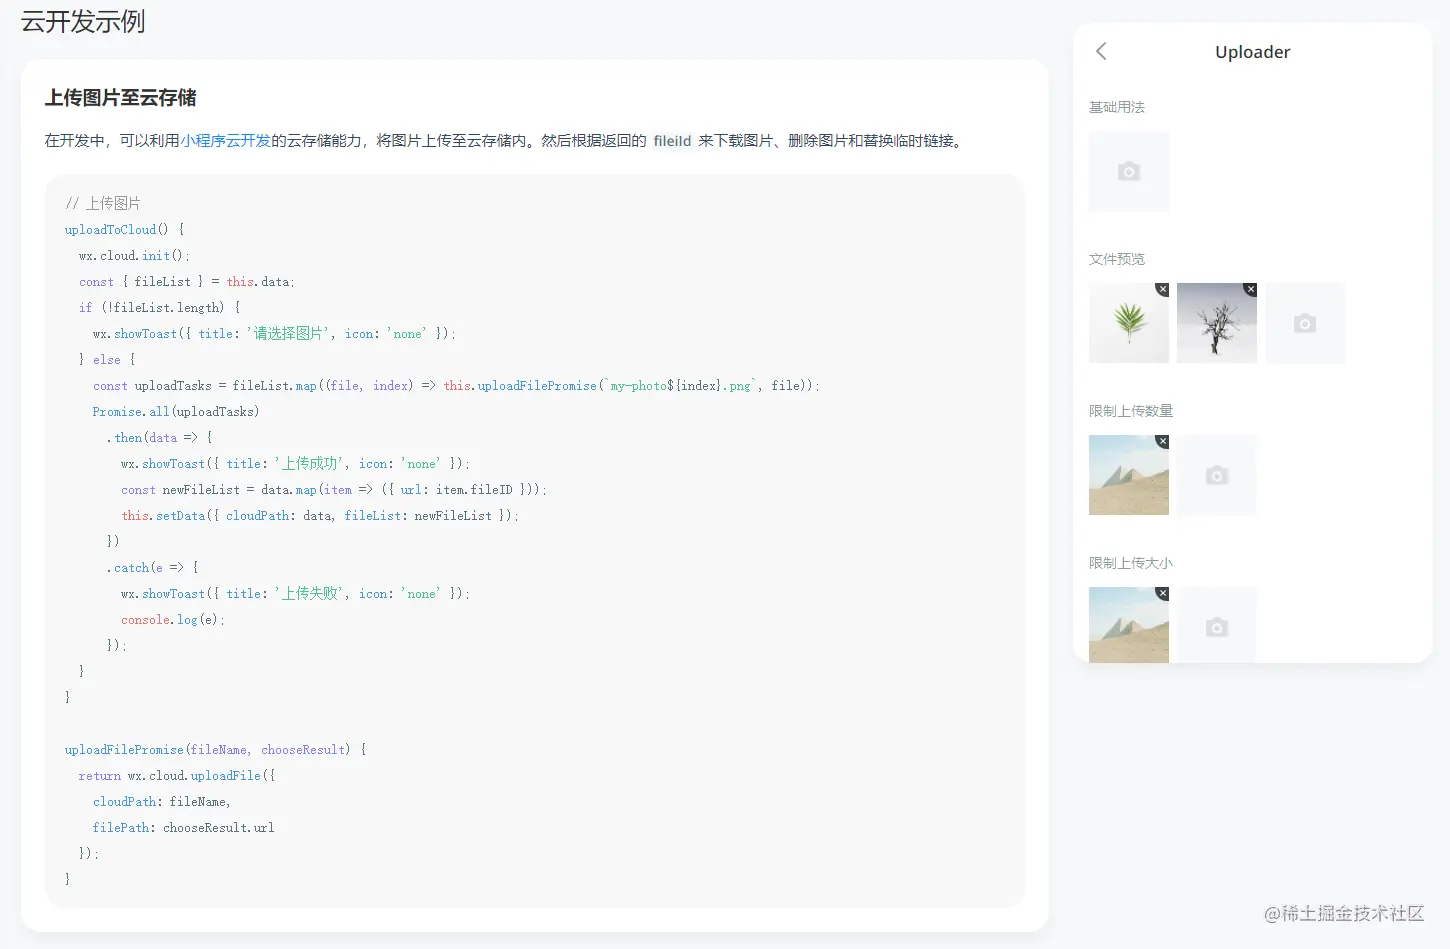This screenshot has height=949, width=1450.
Task: Go back using the Uploader back arrow
Action: tap(1101, 51)
